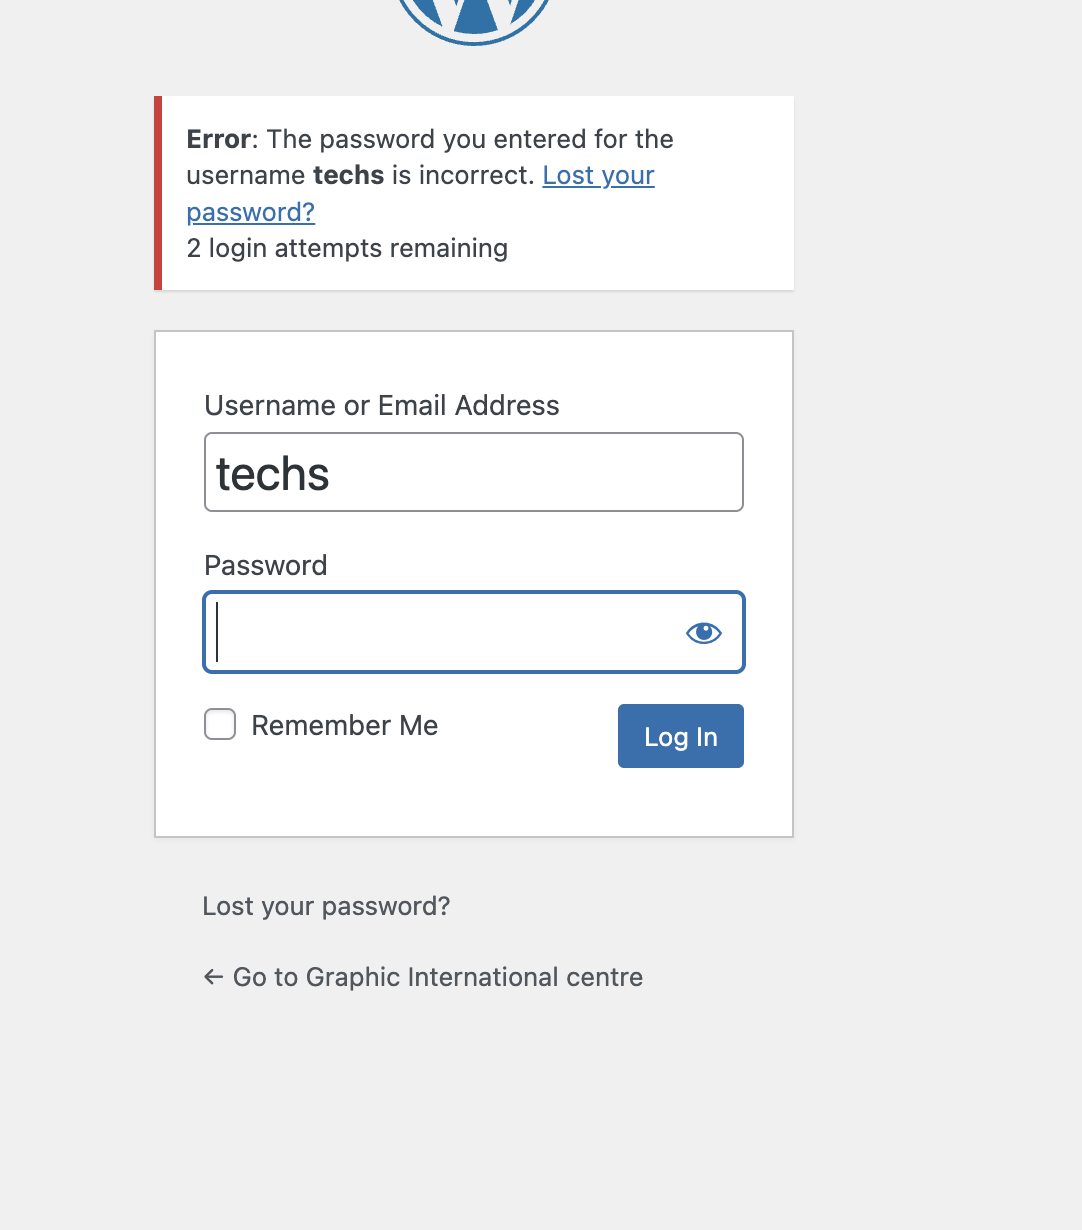Enable the Remember Me checkbox
The image size is (1082, 1230).
click(x=220, y=724)
